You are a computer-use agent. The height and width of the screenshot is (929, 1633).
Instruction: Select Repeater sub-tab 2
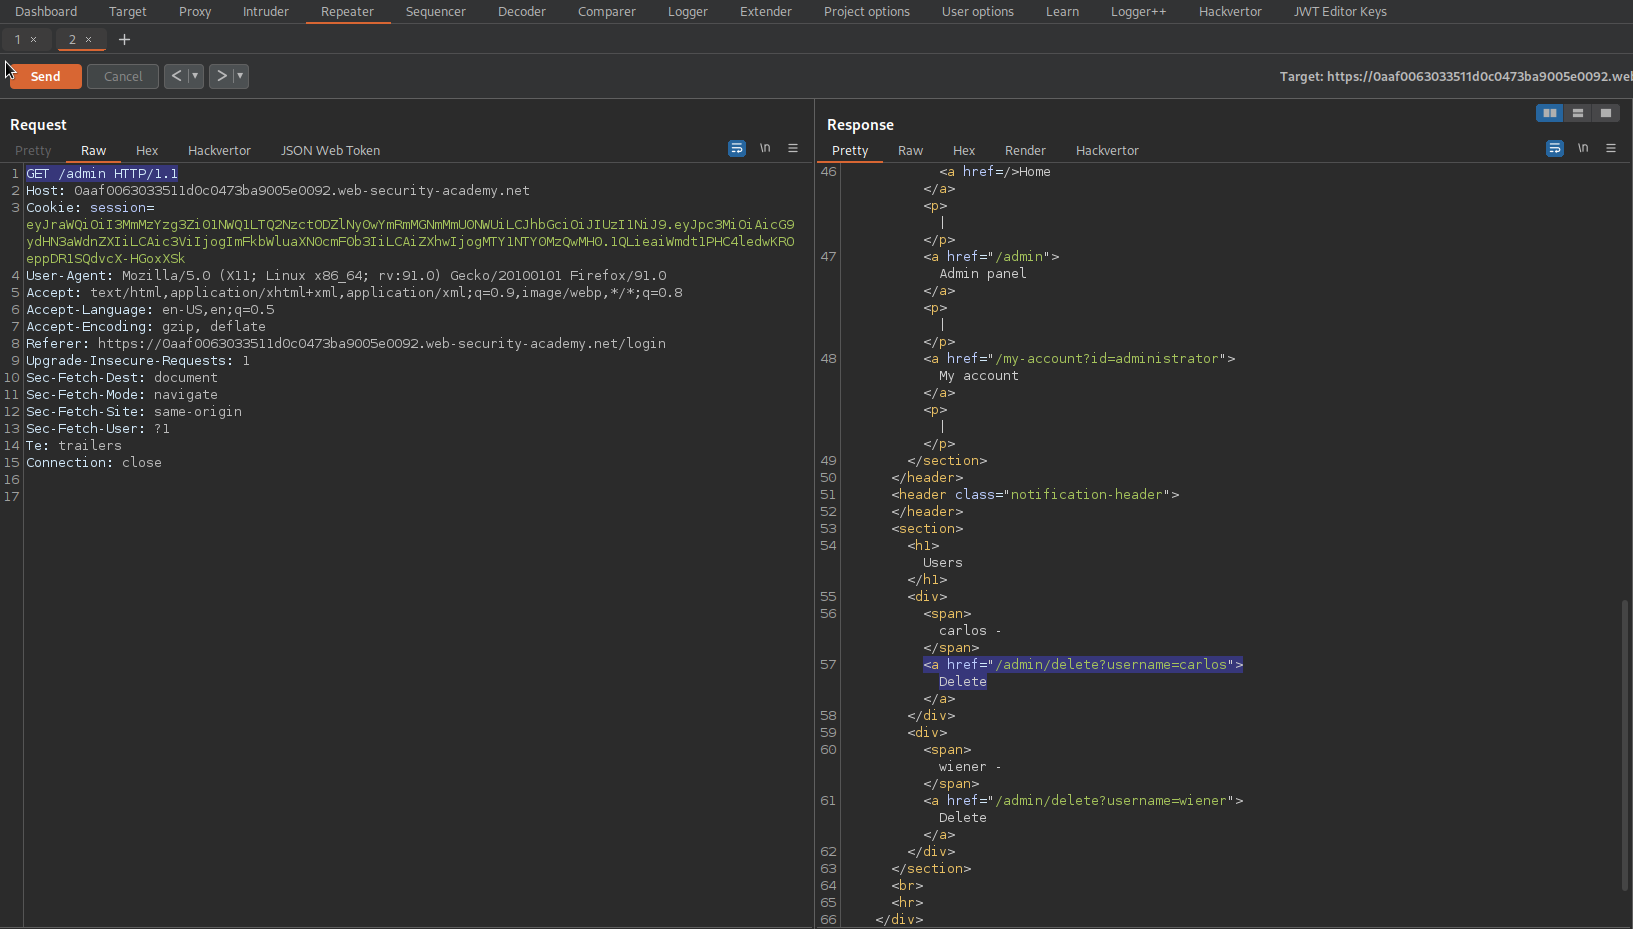(72, 40)
